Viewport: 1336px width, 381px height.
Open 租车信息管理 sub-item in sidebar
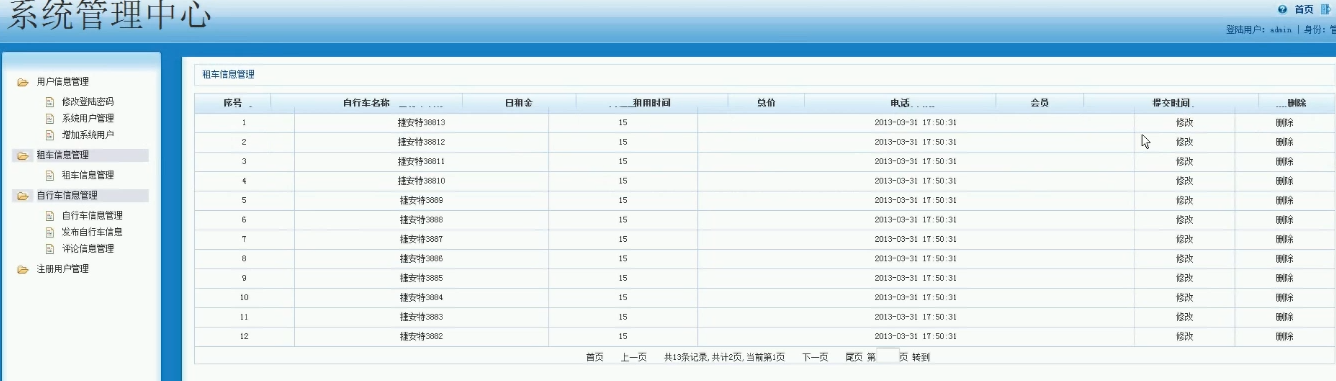click(87, 175)
